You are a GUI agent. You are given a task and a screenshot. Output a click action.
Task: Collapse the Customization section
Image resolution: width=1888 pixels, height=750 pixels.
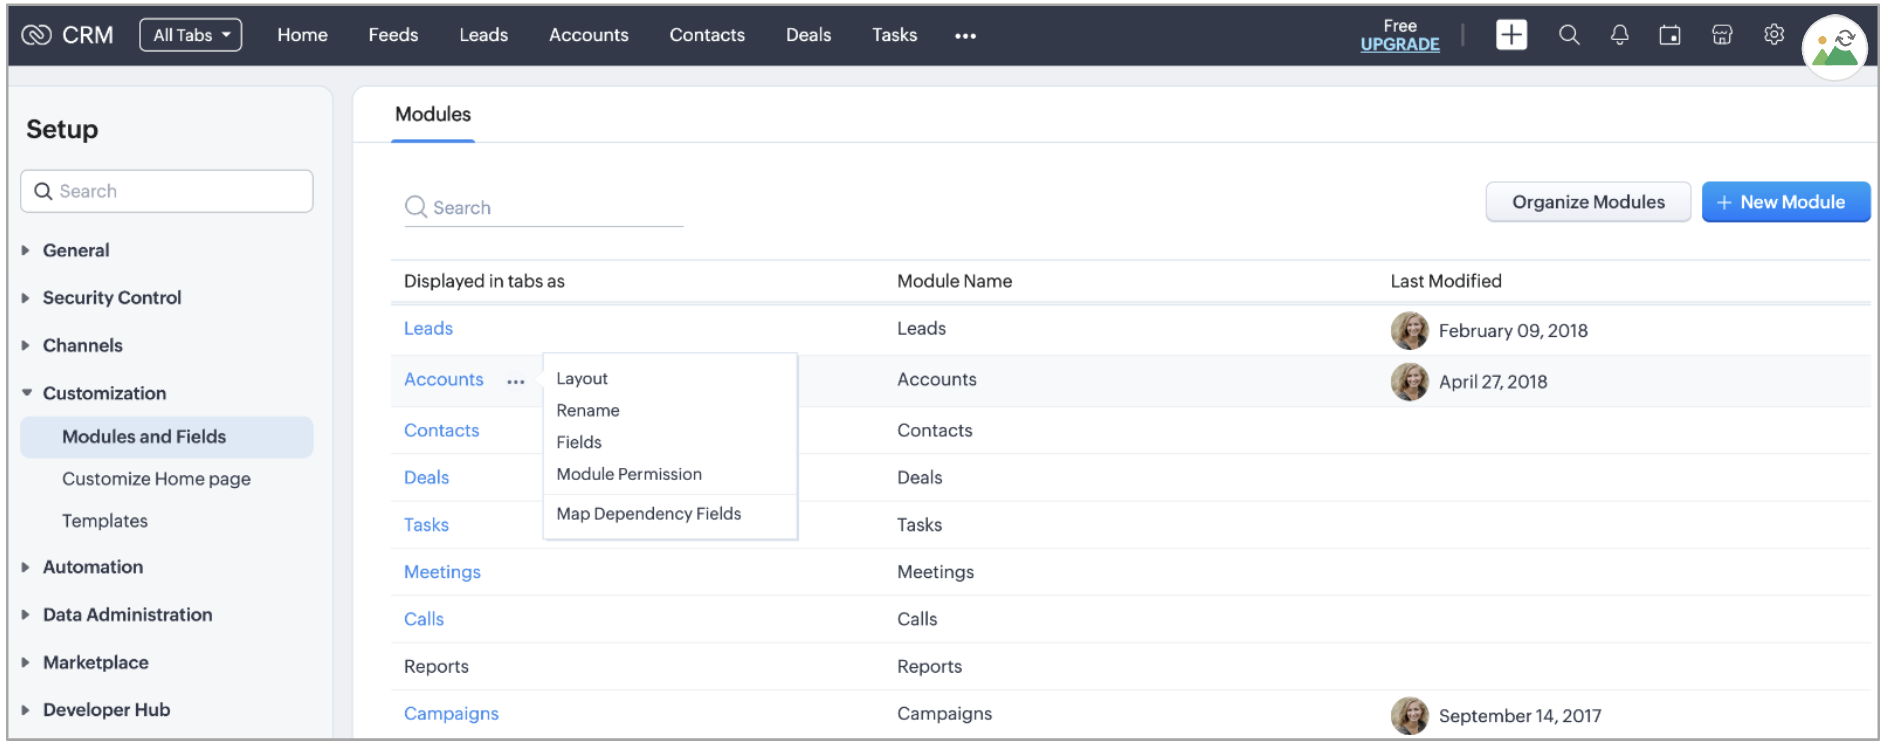pos(104,393)
